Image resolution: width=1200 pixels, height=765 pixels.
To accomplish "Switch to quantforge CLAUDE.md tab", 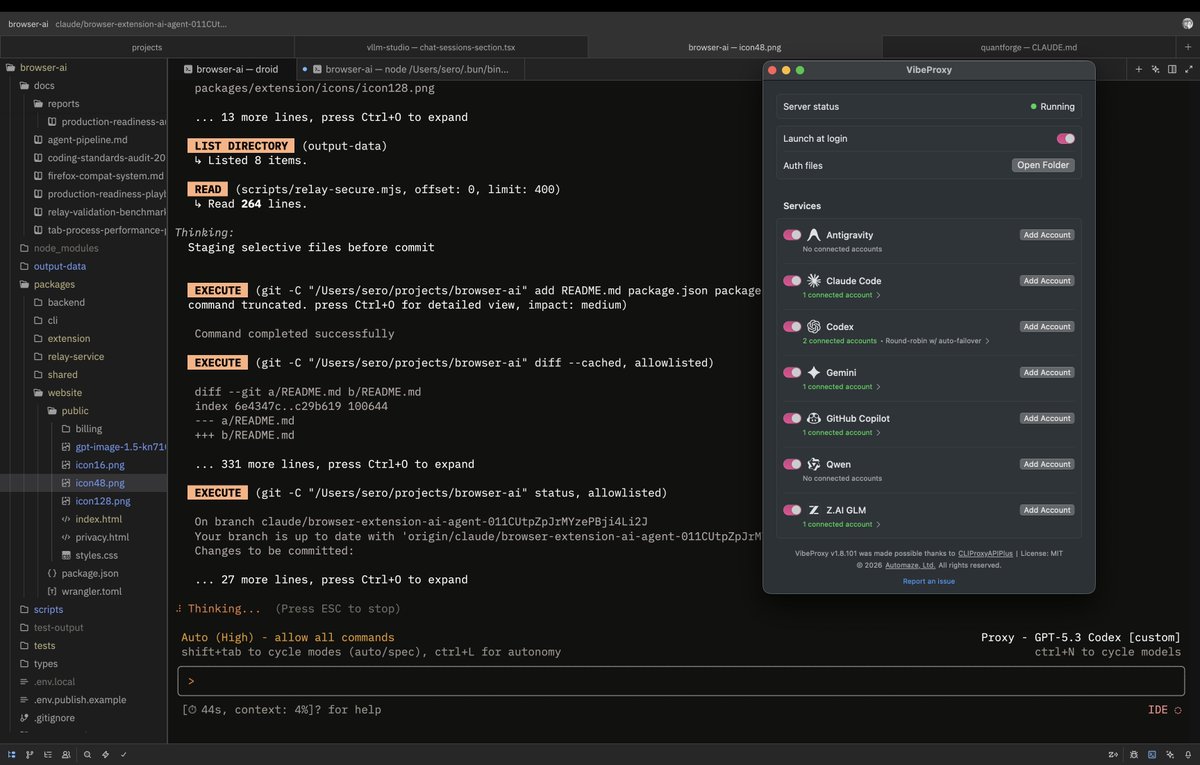I will point(1029,47).
